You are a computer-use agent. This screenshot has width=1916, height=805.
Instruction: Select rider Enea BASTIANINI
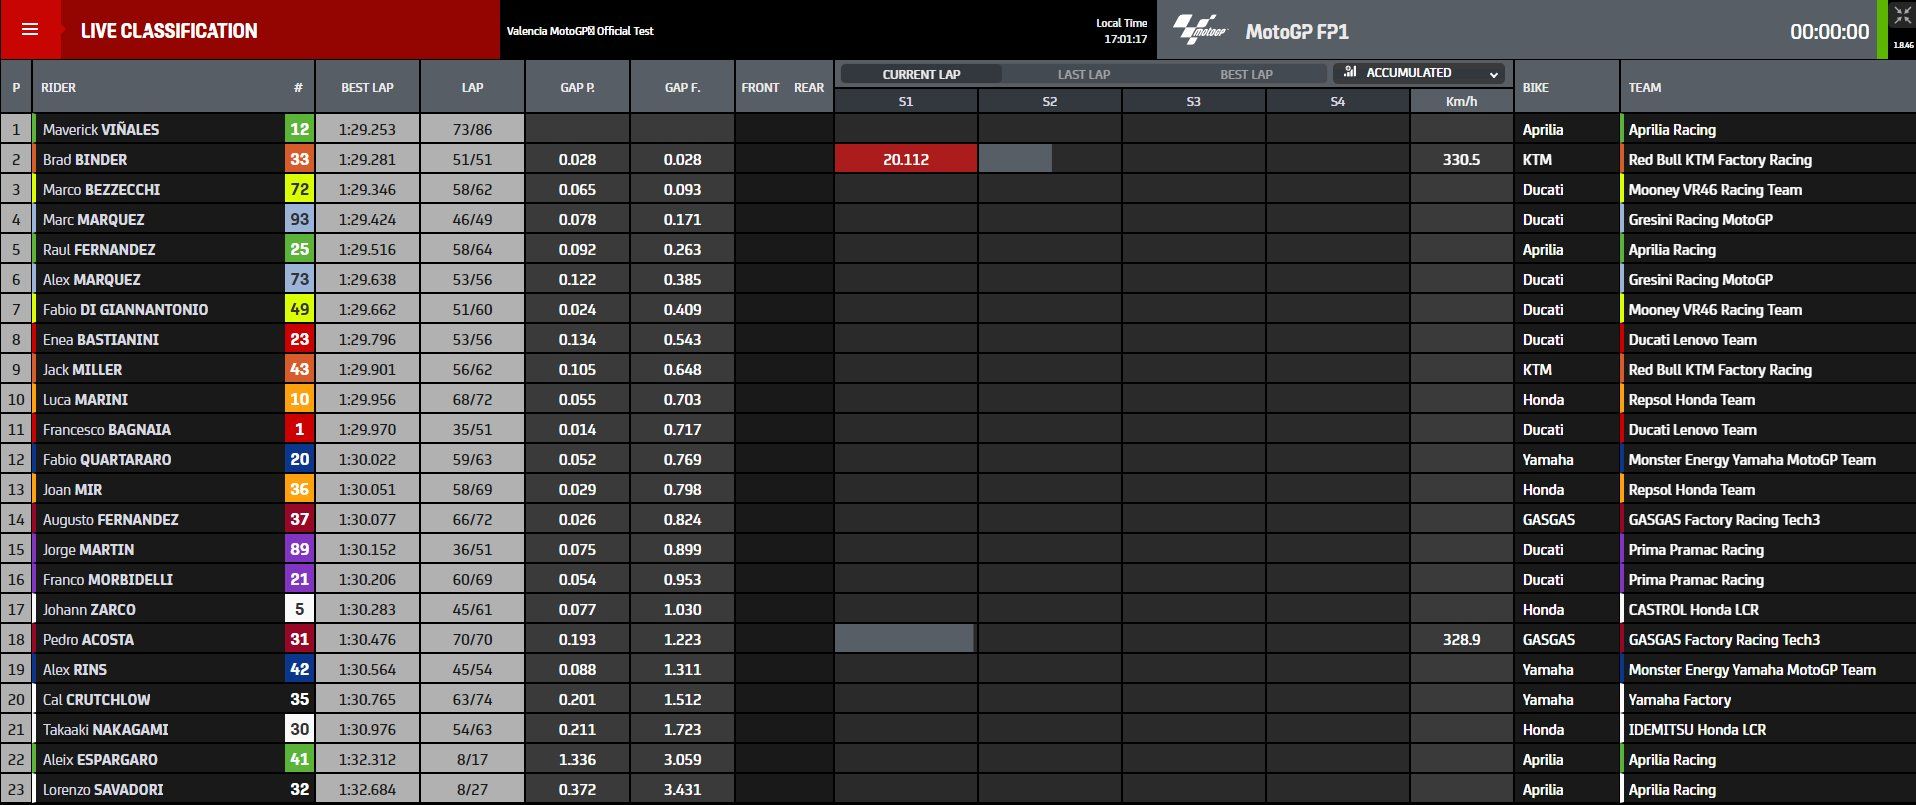coord(100,339)
